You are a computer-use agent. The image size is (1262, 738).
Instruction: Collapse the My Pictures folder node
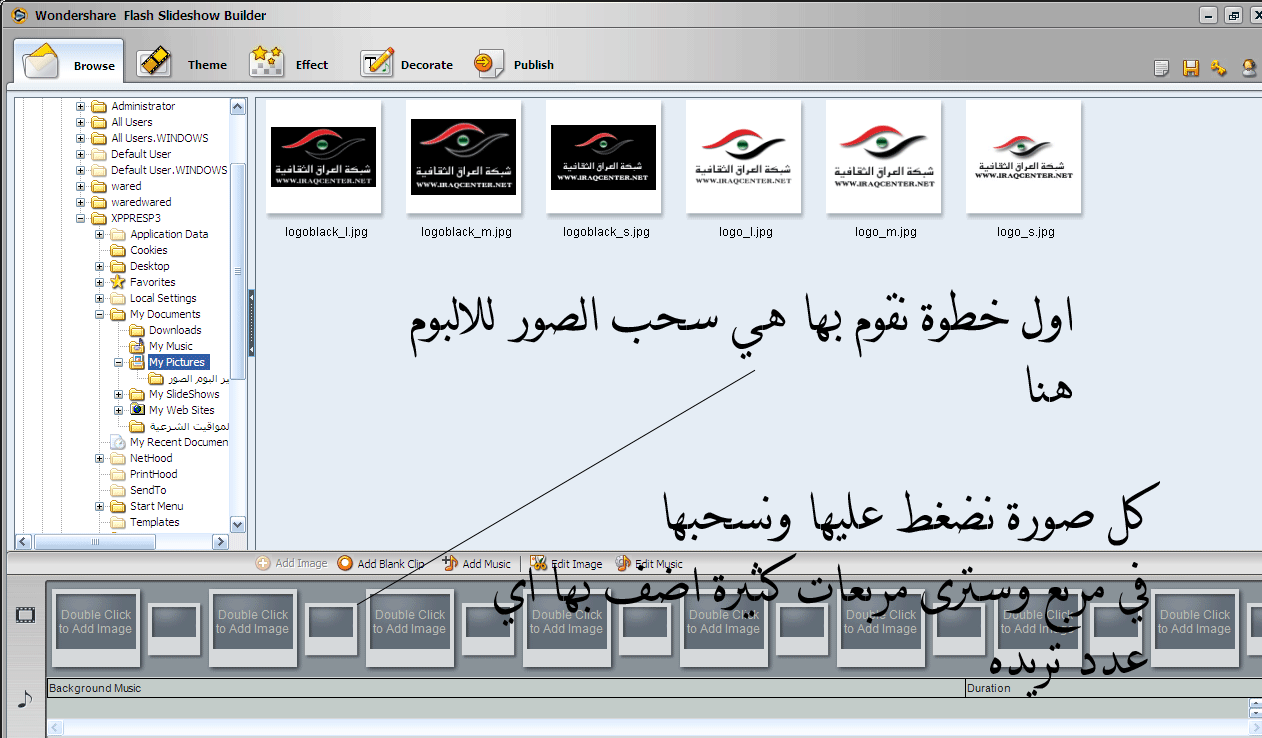(x=119, y=362)
